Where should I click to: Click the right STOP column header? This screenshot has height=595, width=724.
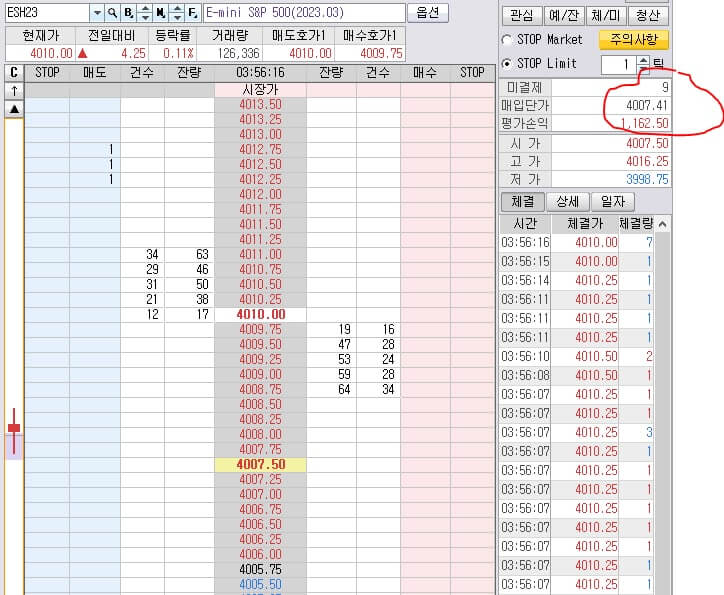472,72
